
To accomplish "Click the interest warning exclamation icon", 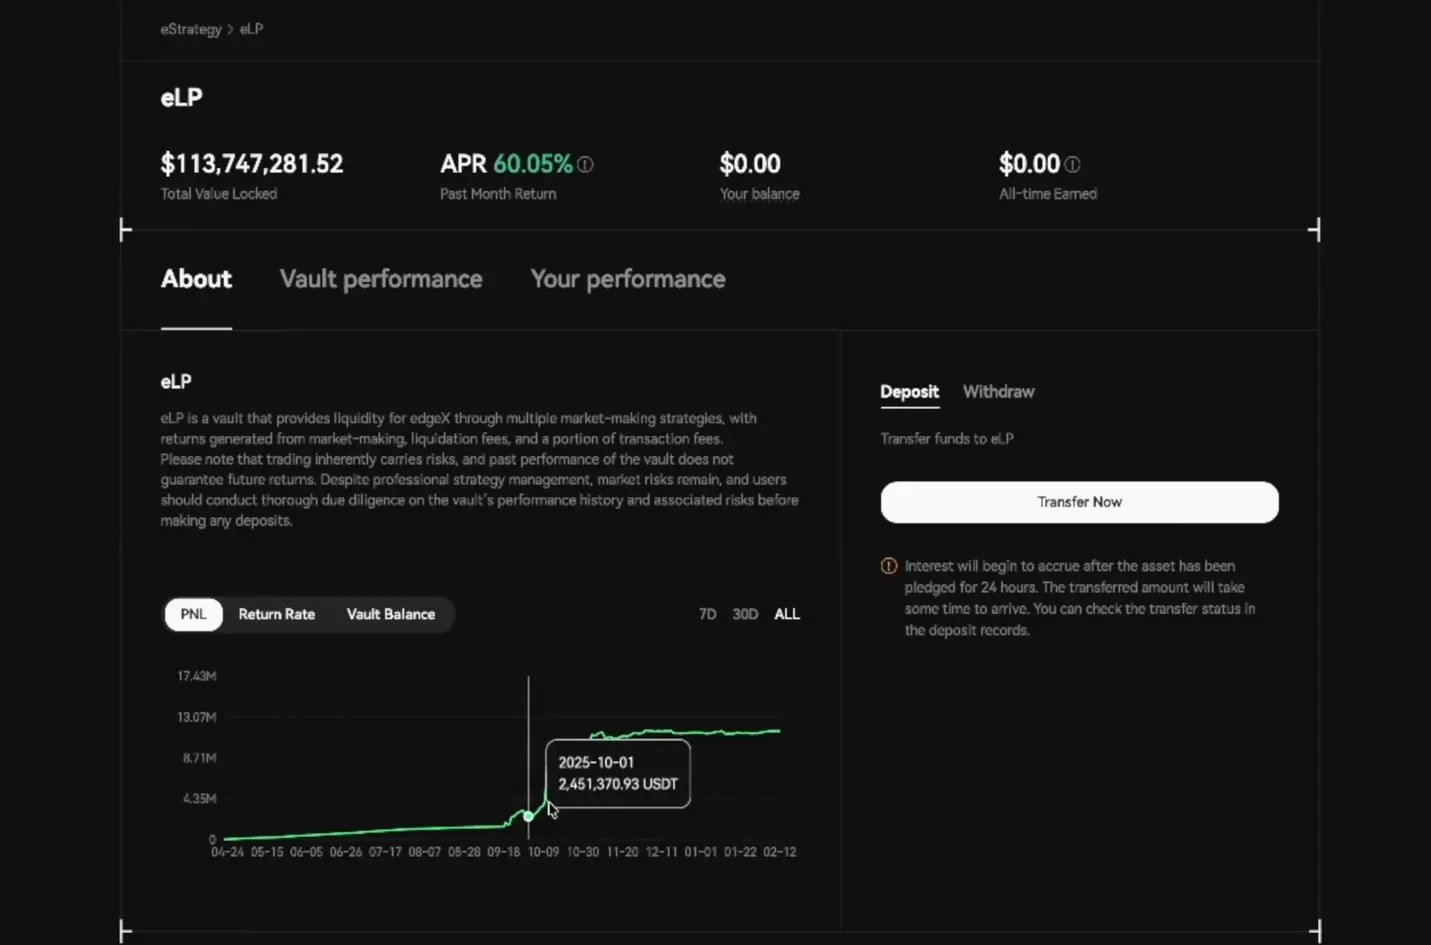I will pyautogui.click(x=888, y=566).
